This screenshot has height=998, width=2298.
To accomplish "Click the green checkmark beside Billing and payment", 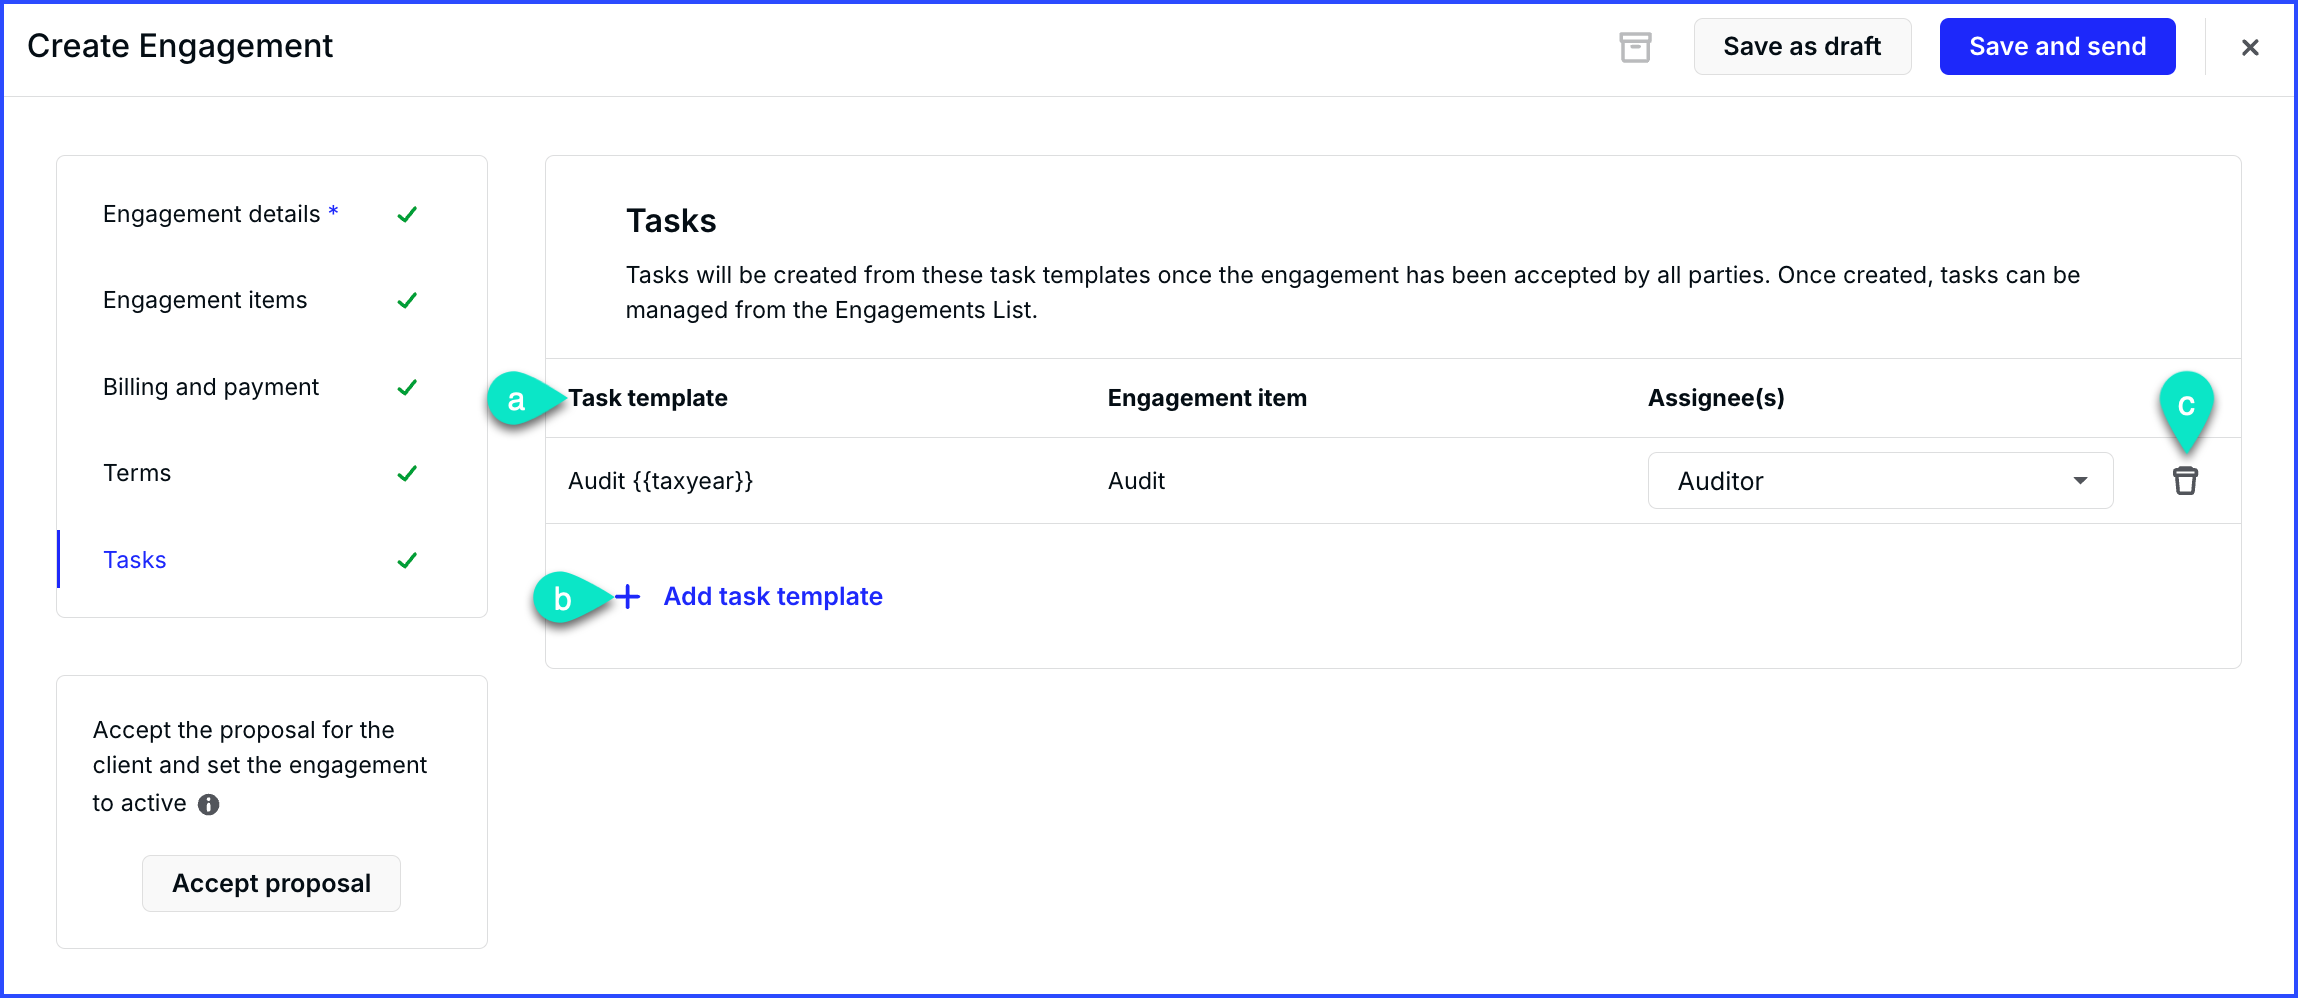I will tap(407, 387).
